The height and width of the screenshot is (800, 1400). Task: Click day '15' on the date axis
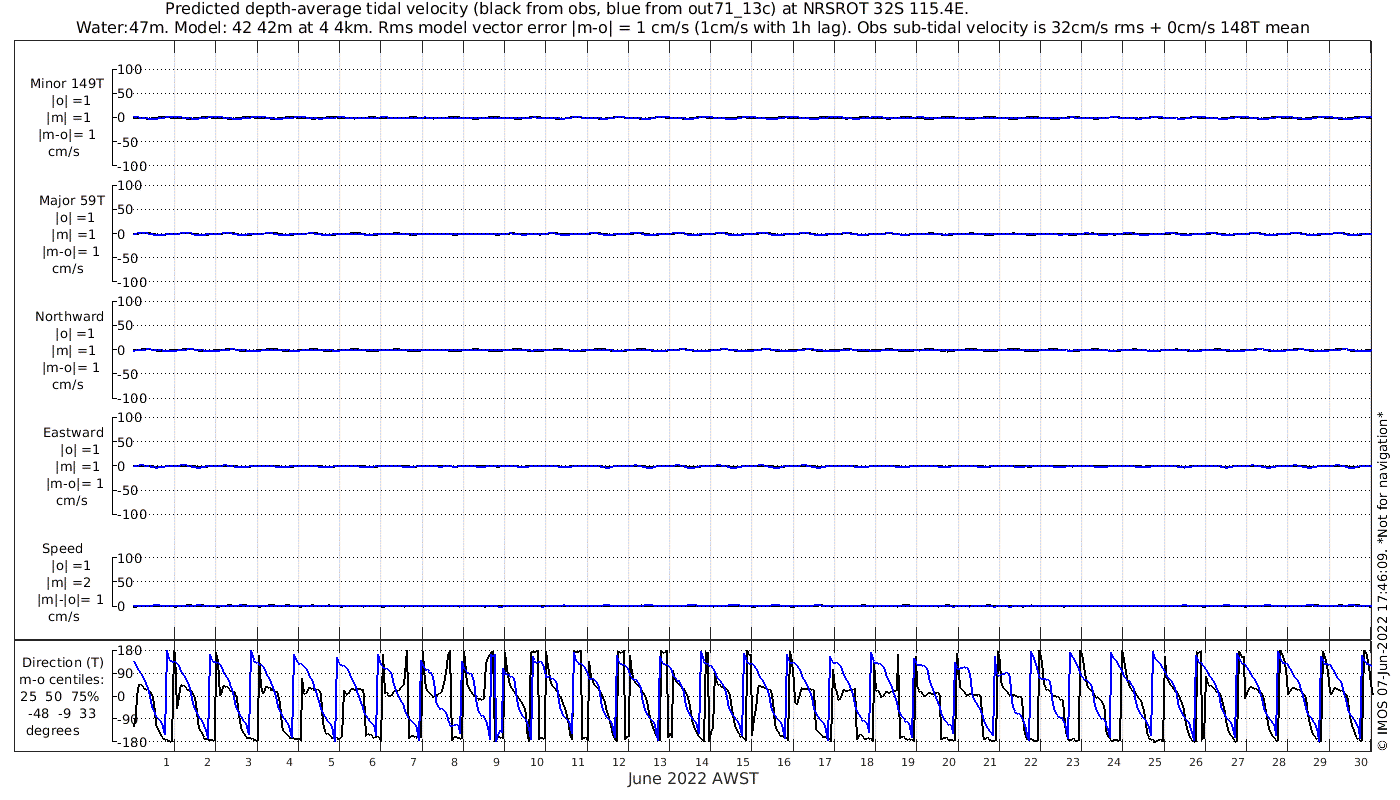click(743, 762)
